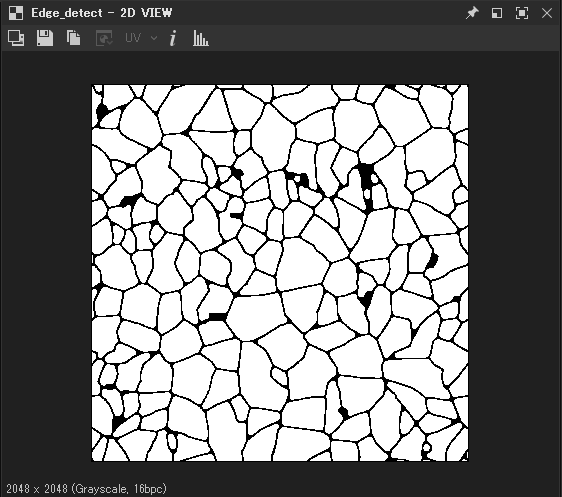
Task: Show image information with the italic i icon
Action: tap(173, 38)
